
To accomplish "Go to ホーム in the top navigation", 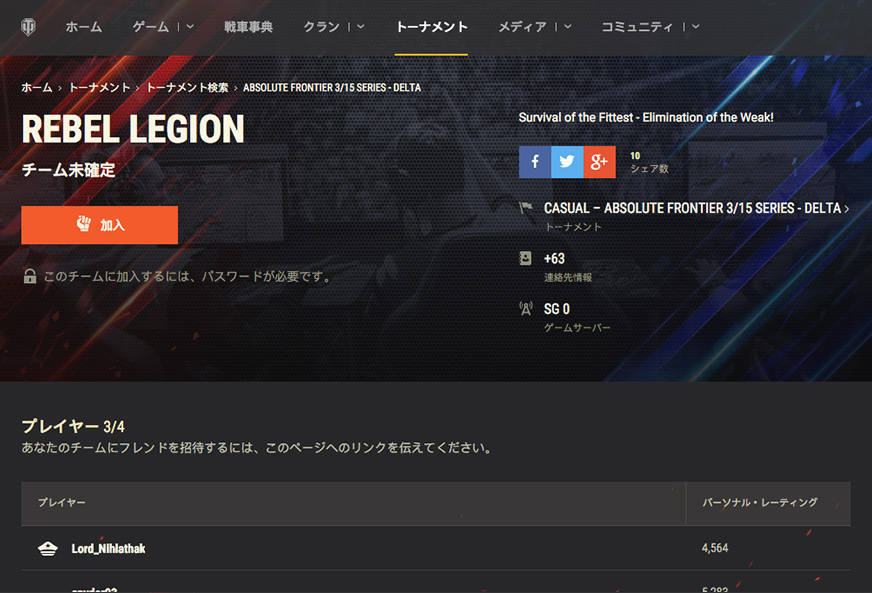I will 83,27.
